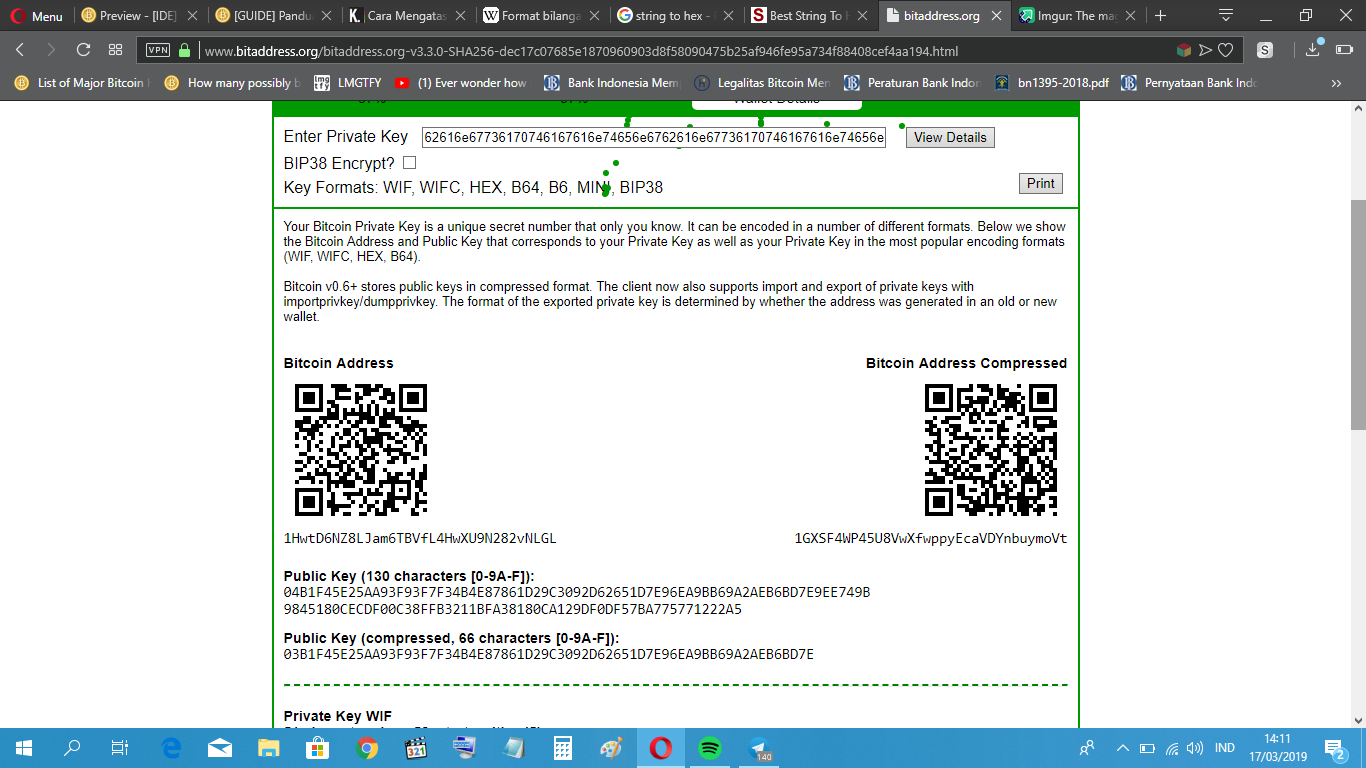Open the S extension icon

(1265, 50)
